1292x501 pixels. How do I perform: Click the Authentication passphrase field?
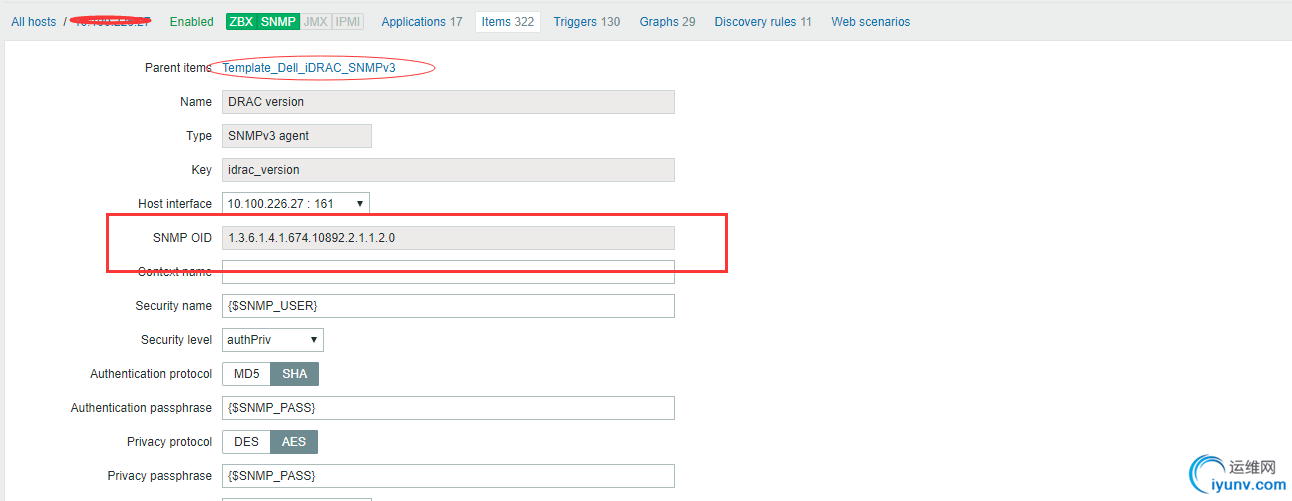[x=448, y=408]
